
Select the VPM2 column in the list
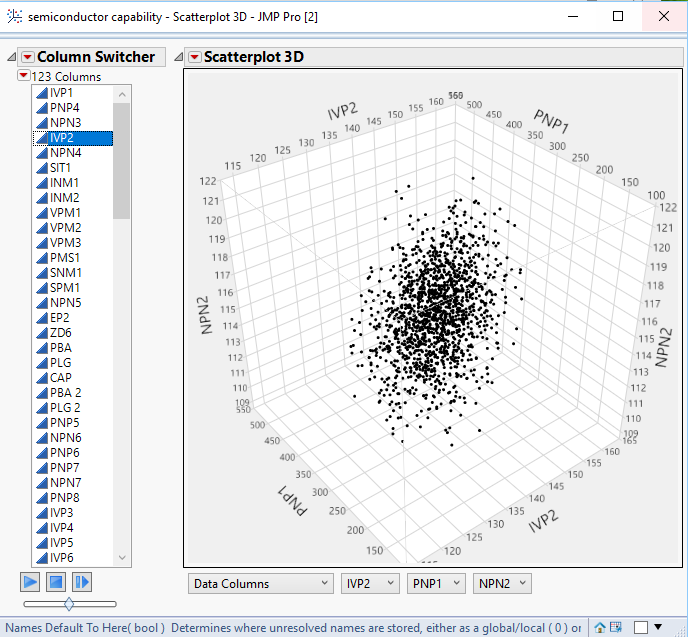pyautogui.click(x=65, y=228)
